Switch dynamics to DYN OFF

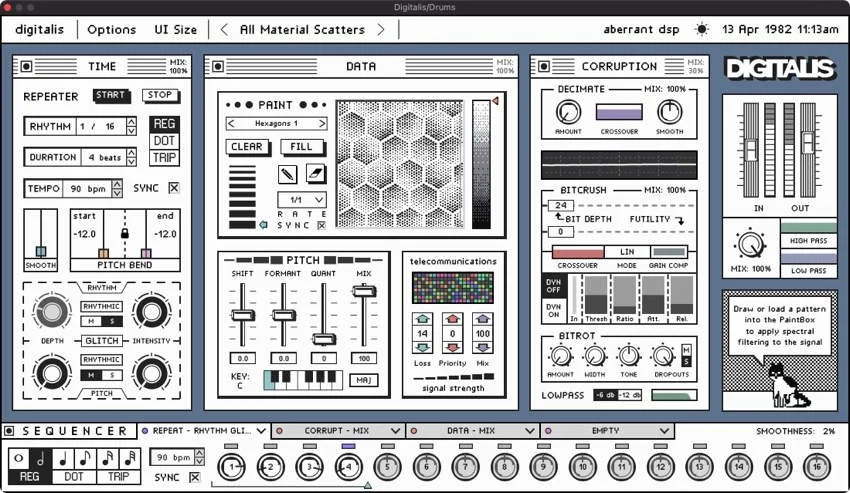click(553, 286)
